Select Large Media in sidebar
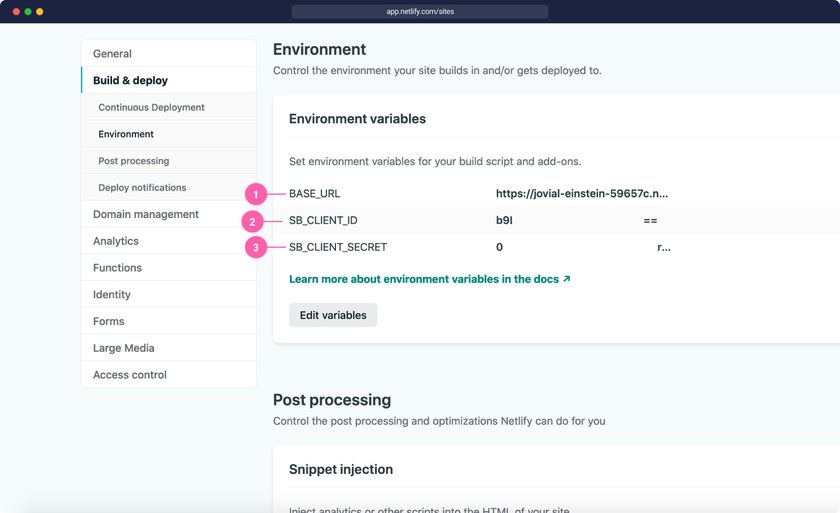The height and width of the screenshot is (513, 840). (123, 348)
